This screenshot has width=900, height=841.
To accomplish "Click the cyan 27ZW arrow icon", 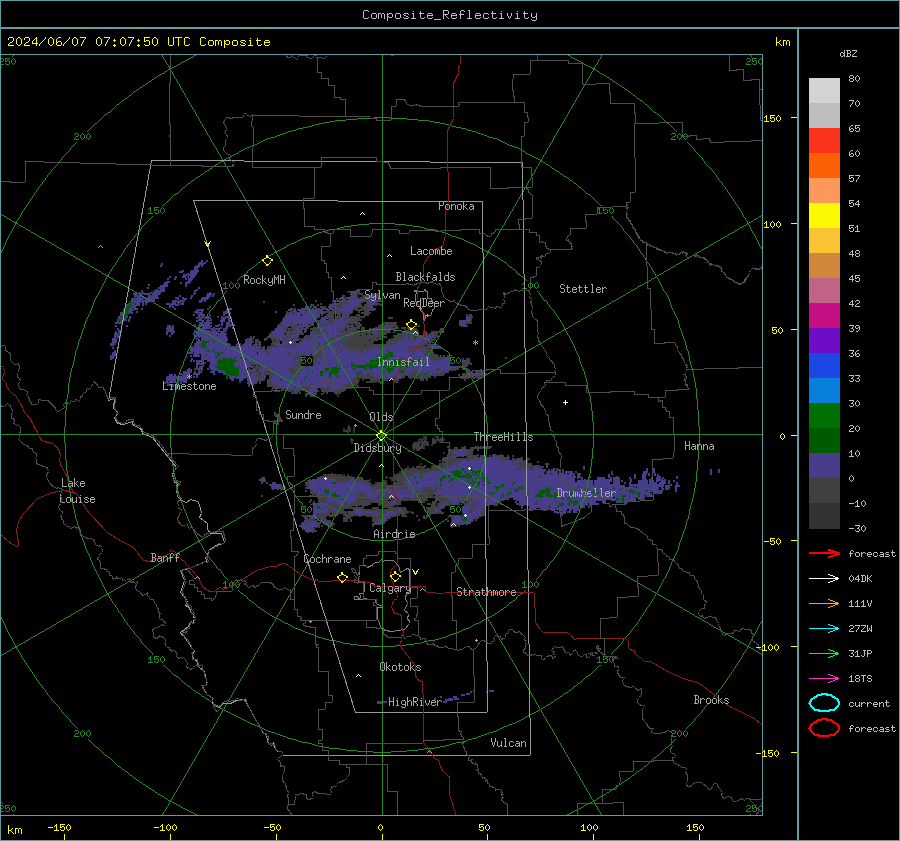I will point(824,629).
